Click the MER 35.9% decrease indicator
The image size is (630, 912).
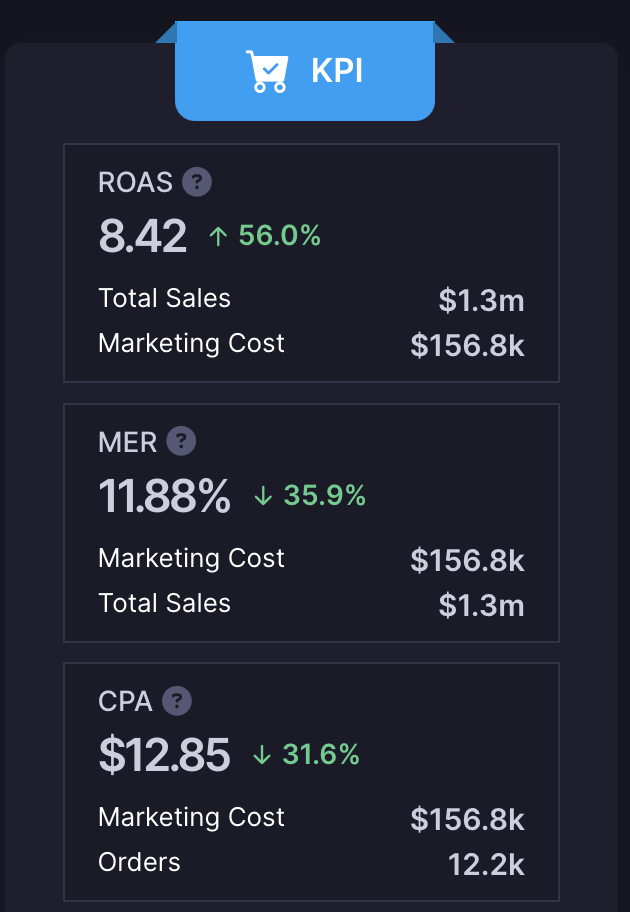[x=310, y=496]
